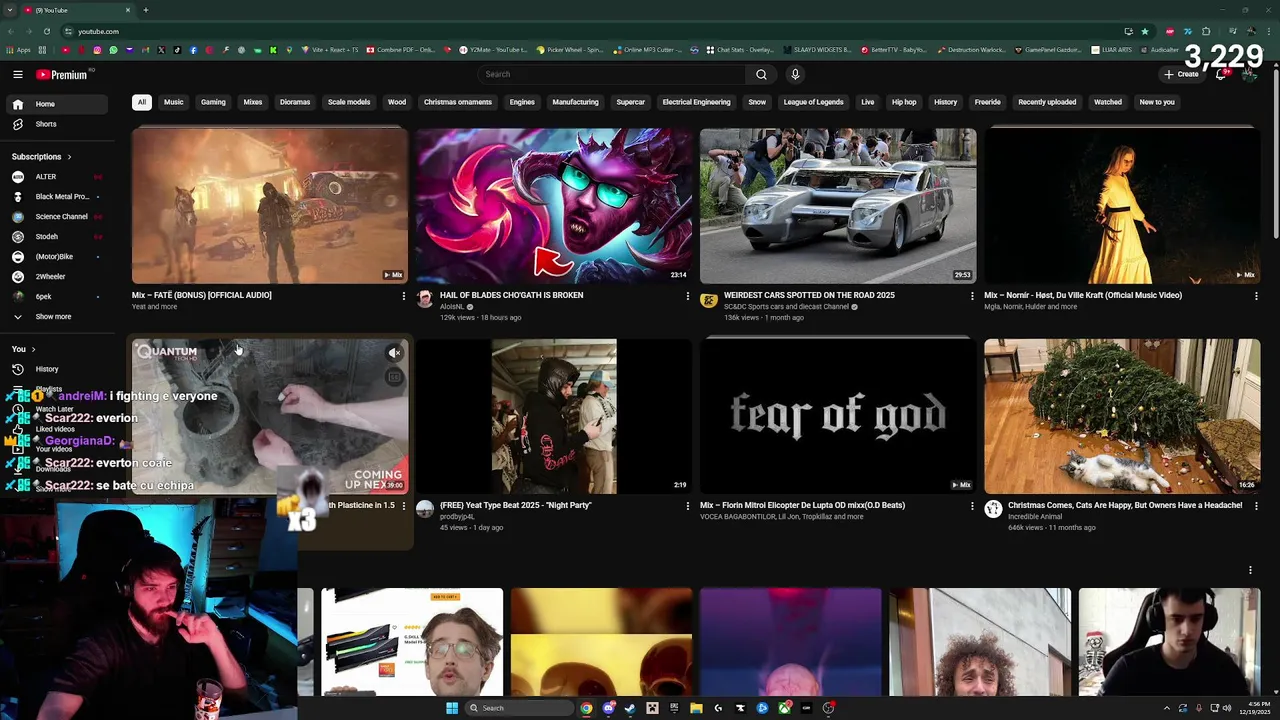Image resolution: width=1280 pixels, height=720 pixels.
Task: Select the All filter chip
Action: (142, 102)
